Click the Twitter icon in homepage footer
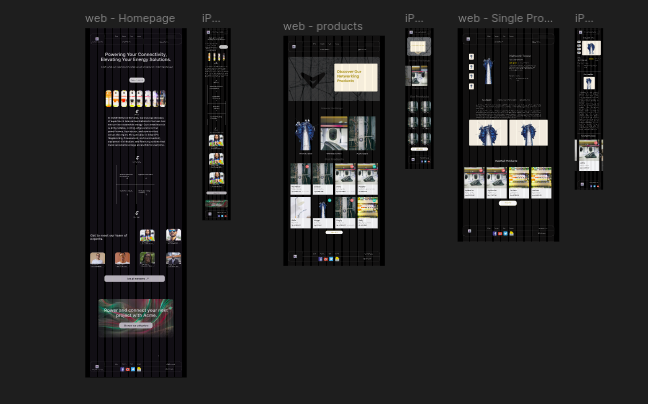Viewport: 648px width, 404px height. (133, 369)
